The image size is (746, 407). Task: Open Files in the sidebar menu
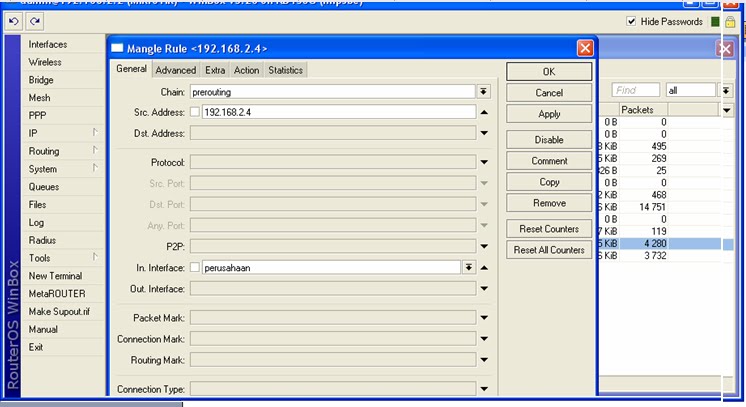click(x=63, y=205)
